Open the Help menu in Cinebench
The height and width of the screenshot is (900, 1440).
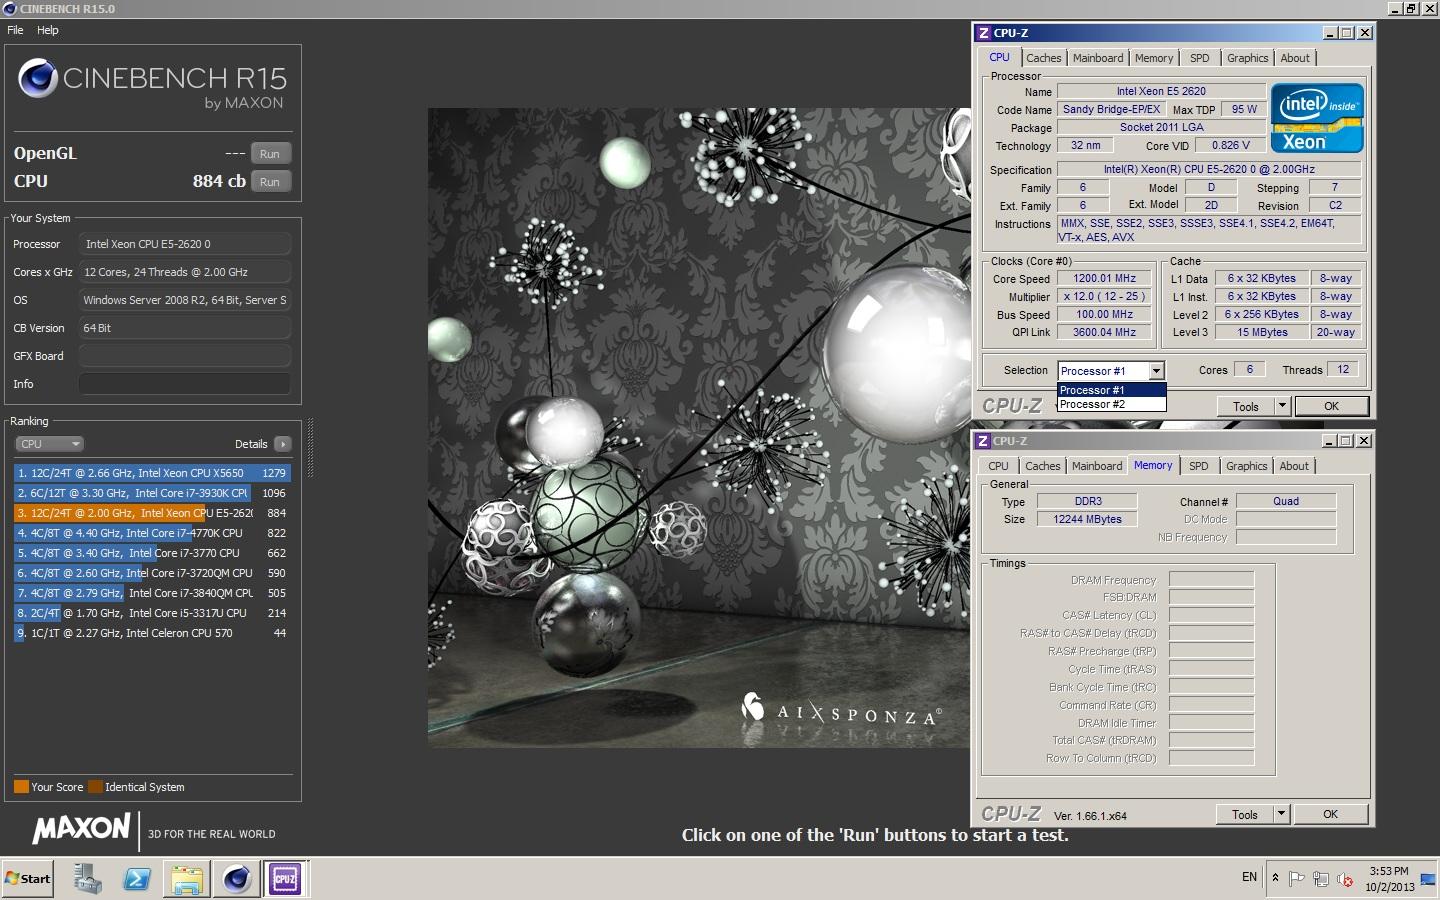tap(48, 30)
